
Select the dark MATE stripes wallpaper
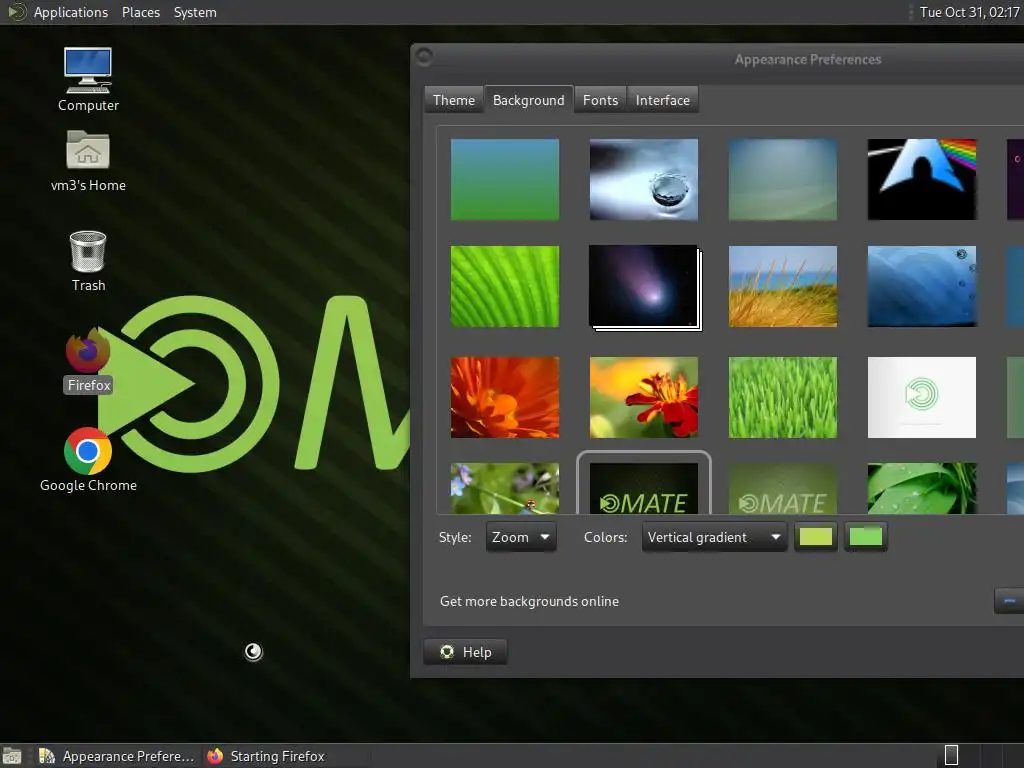(643, 488)
